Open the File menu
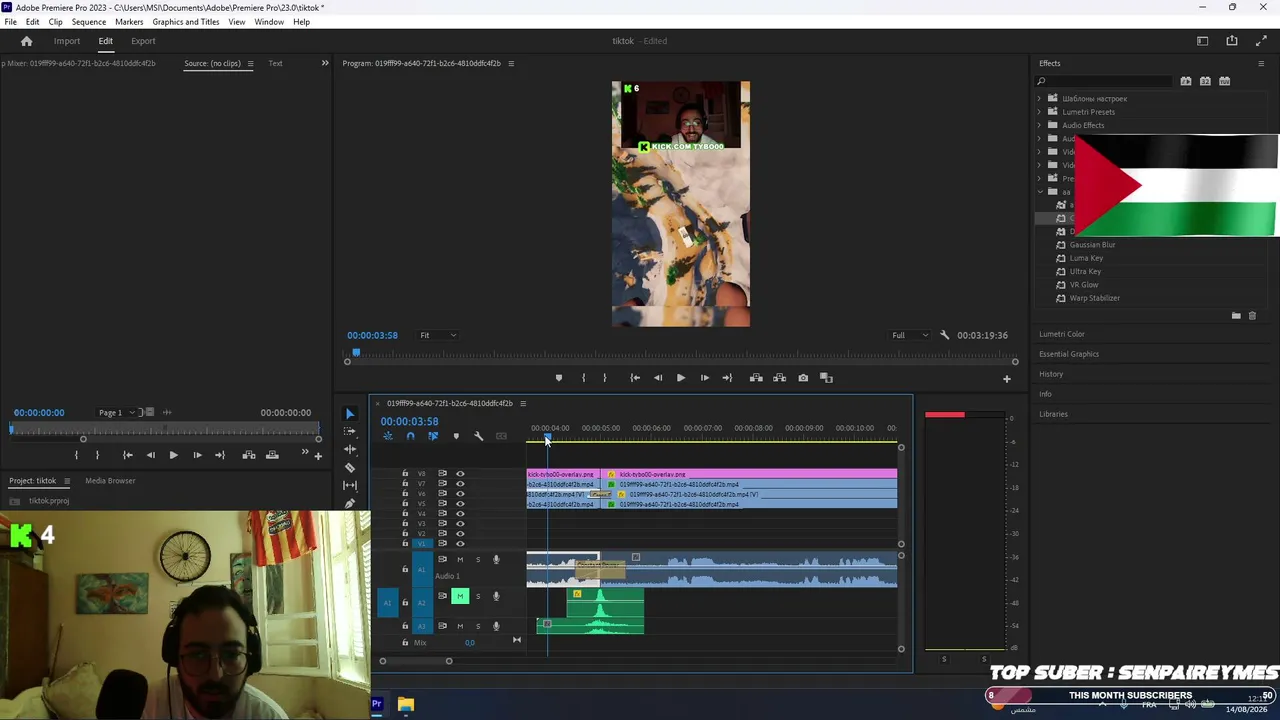Image resolution: width=1280 pixels, height=720 pixels. [10, 22]
